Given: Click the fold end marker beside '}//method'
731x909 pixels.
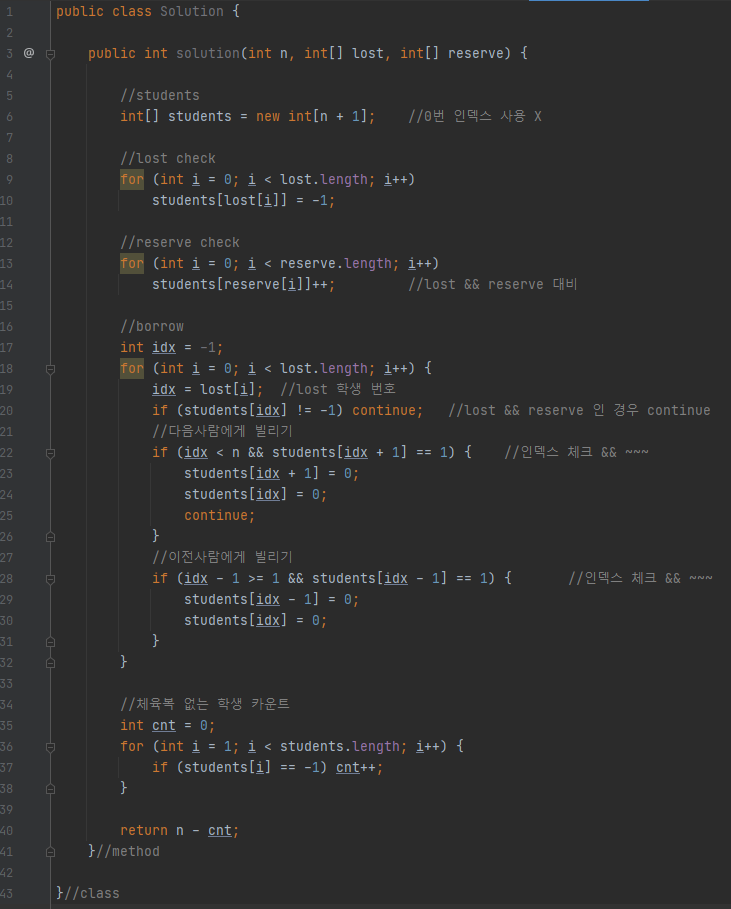Looking at the screenshot, I should pos(50,852).
